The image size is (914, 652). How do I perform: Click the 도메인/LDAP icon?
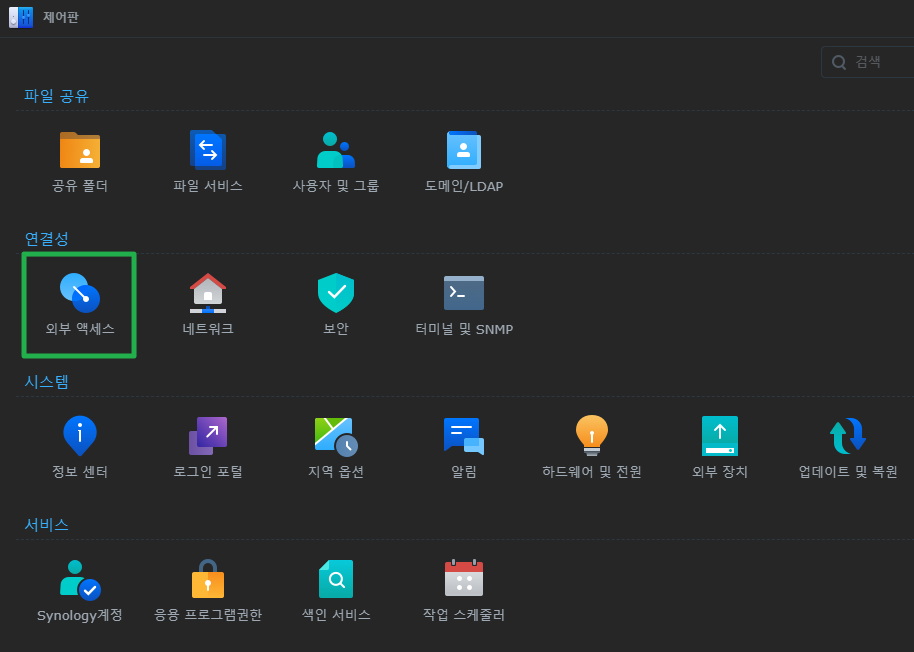464,151
